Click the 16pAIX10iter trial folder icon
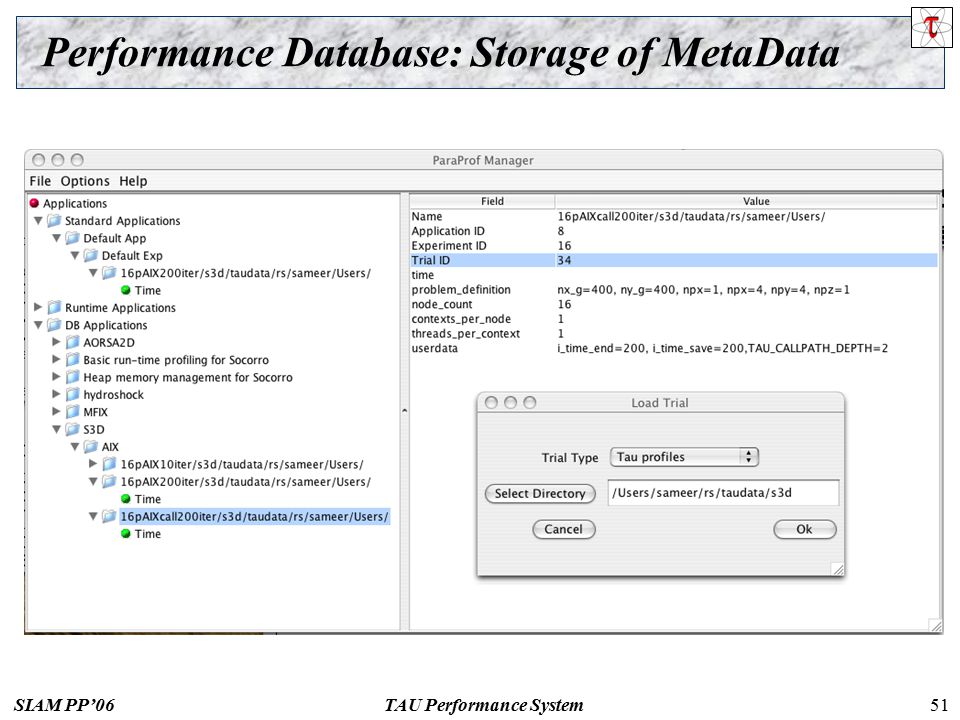This screenshot has height=720, width=960. point(109,464)
